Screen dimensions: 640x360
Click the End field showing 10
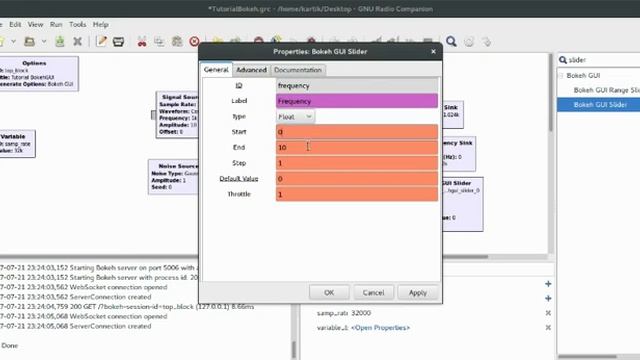point(357,147)
